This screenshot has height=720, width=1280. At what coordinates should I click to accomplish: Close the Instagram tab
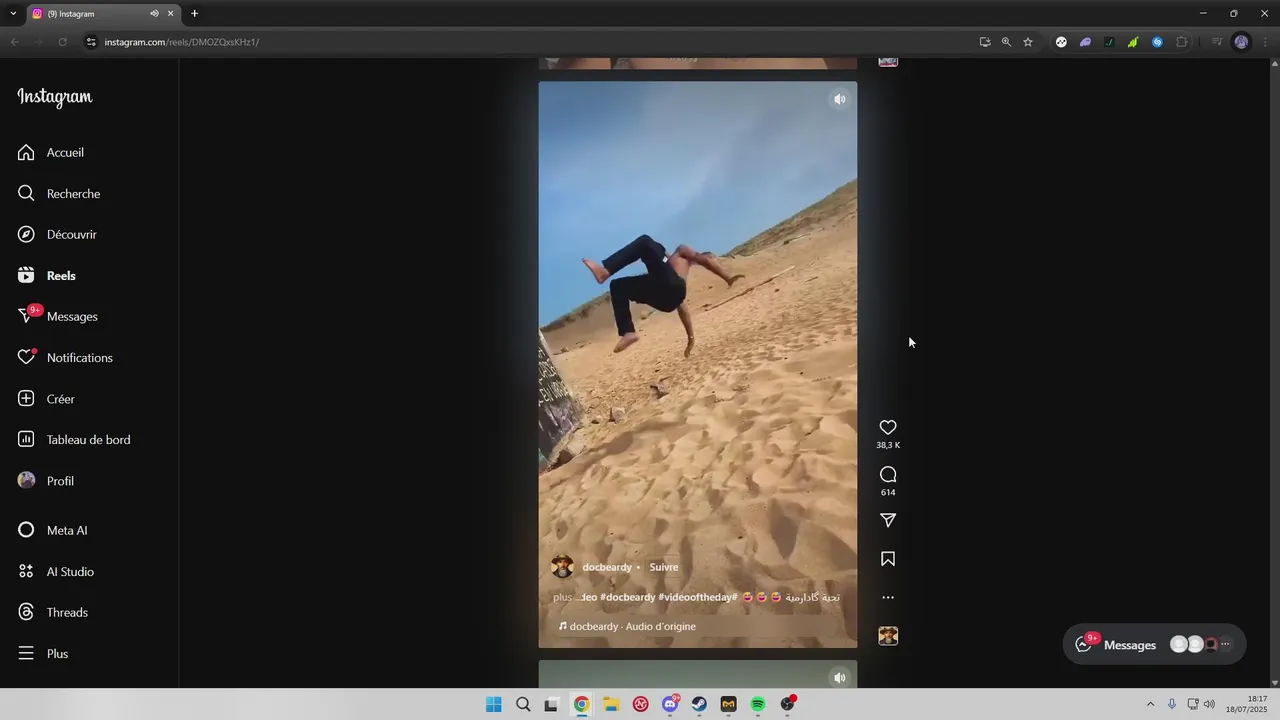[x=171, y=13]
